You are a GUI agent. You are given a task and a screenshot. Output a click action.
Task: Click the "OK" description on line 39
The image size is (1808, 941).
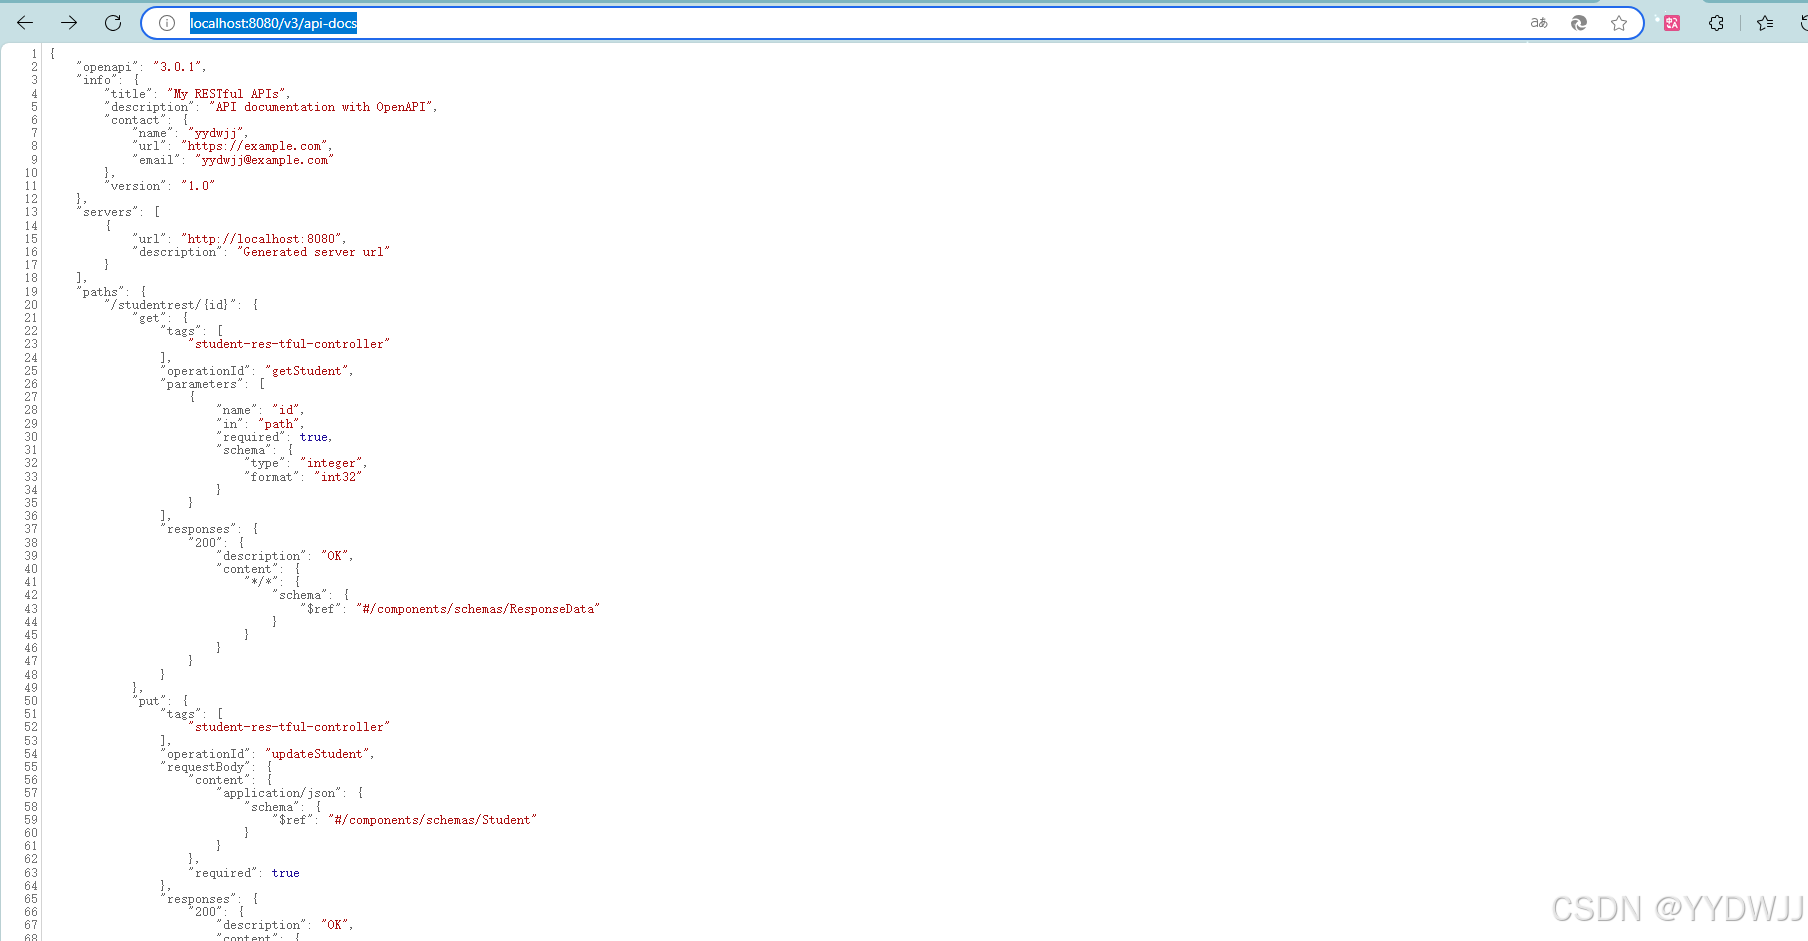(x=335, y=556)
